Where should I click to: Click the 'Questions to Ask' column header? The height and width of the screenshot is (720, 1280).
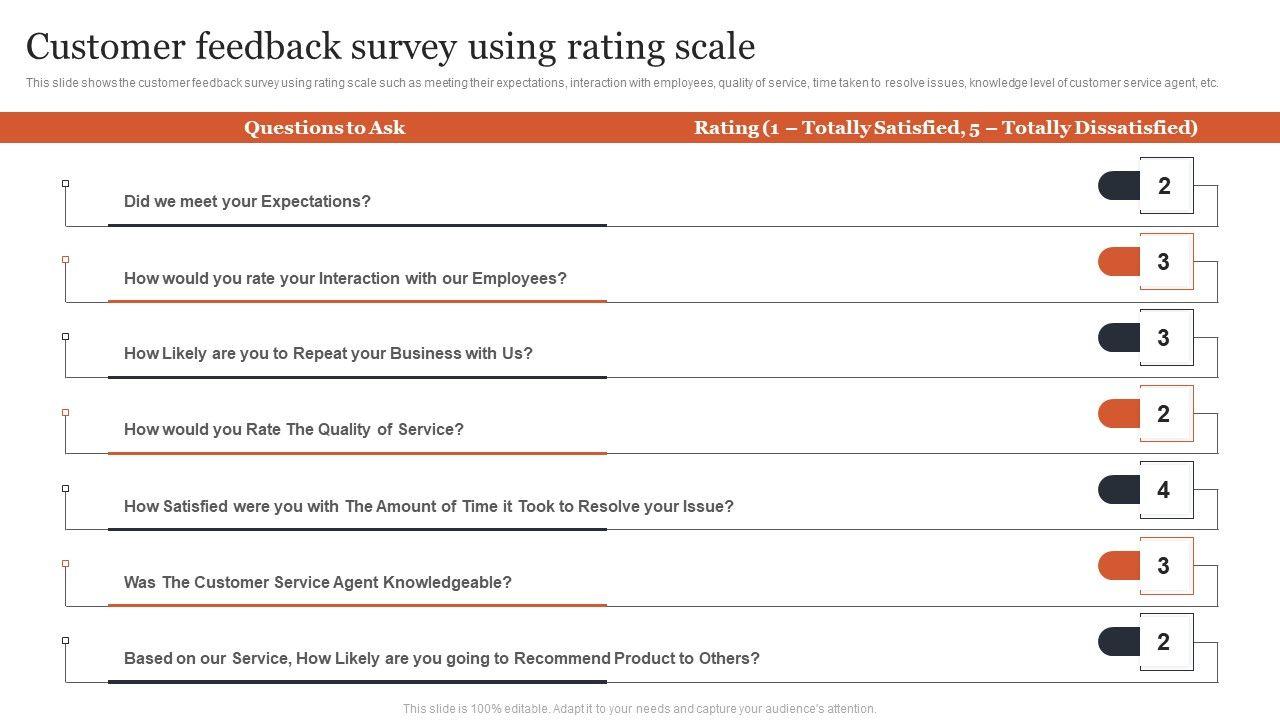(x=324, y=128)
